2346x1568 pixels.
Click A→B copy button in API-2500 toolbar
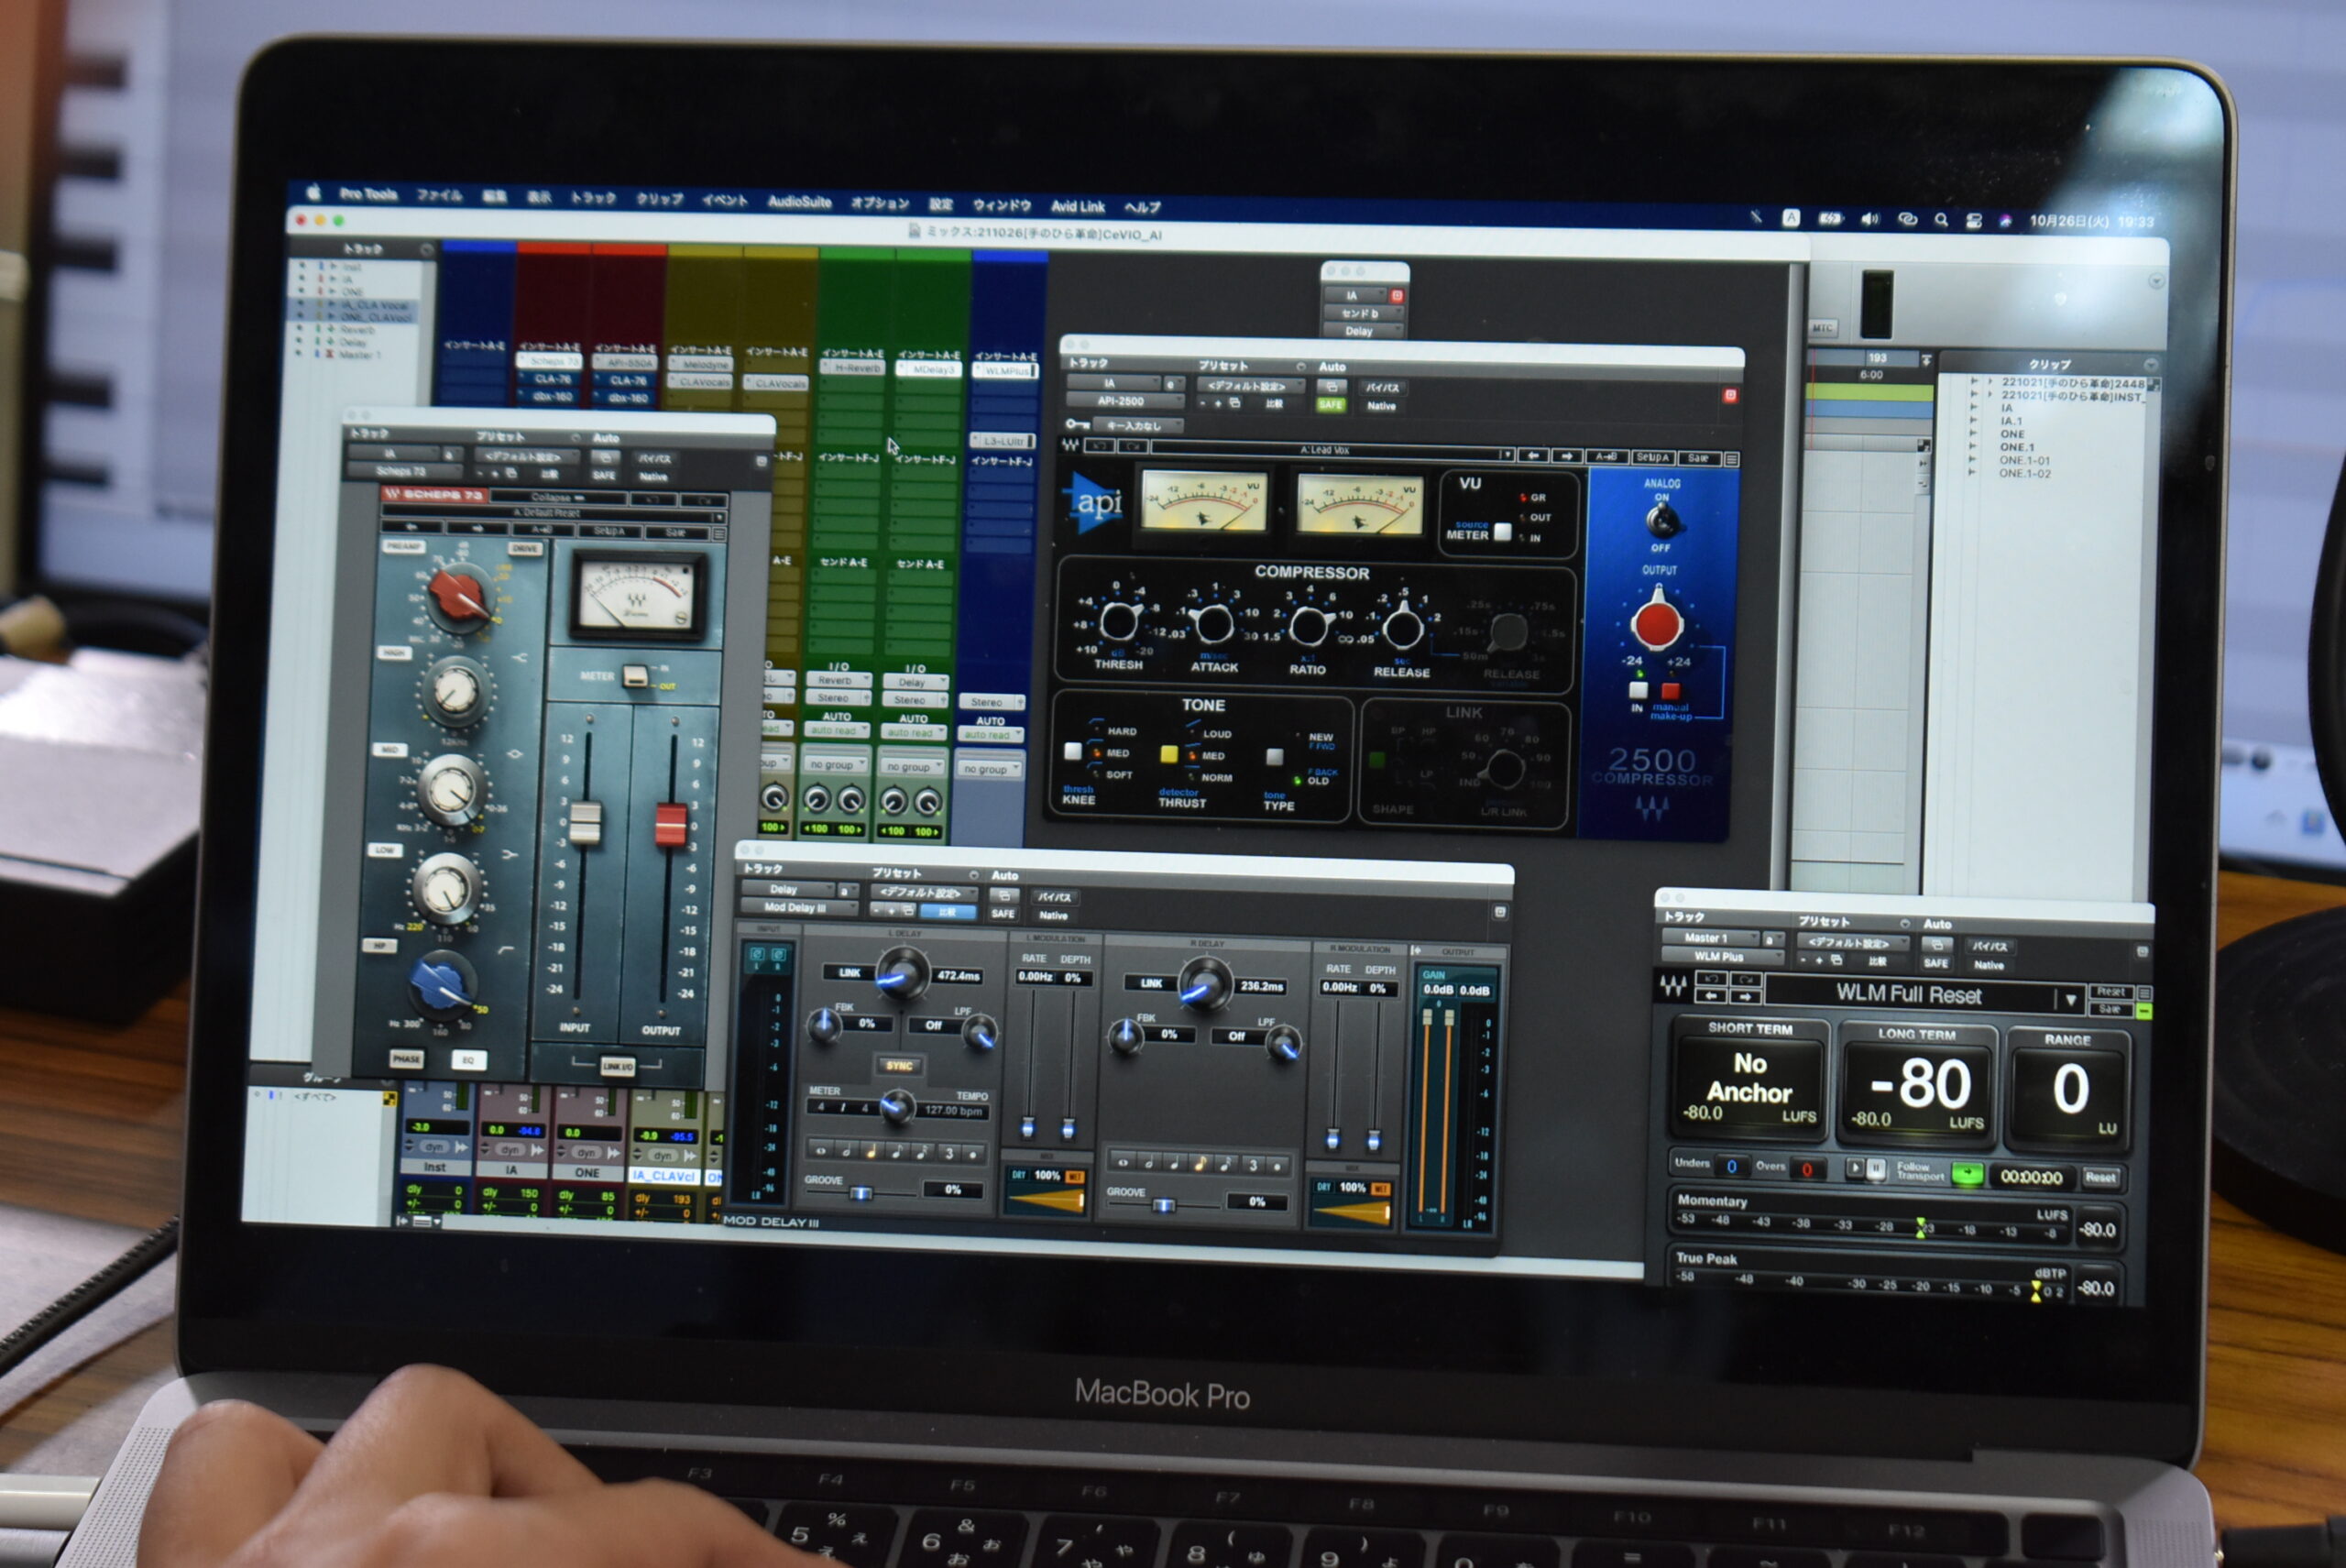click(1607, 456)
